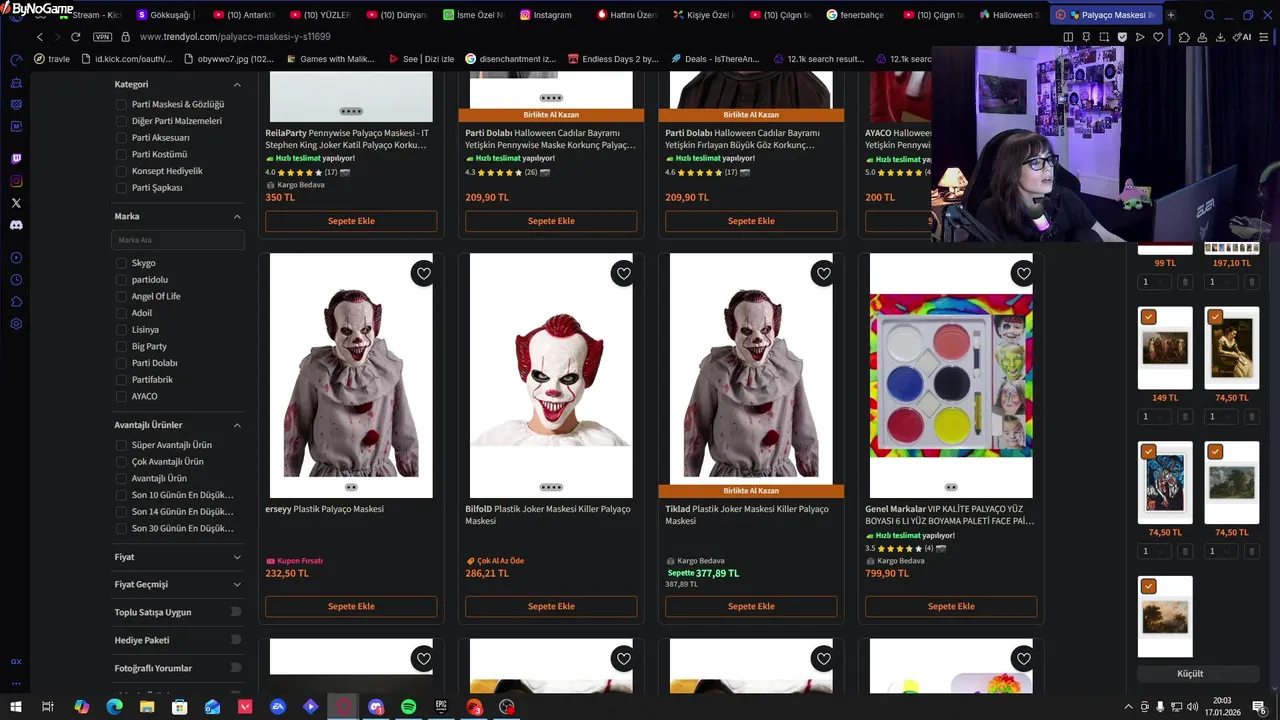This screenshot has height=720, width=1280.
Task: Open Discord icon in browser sidebar
Action: pos(16,225)
